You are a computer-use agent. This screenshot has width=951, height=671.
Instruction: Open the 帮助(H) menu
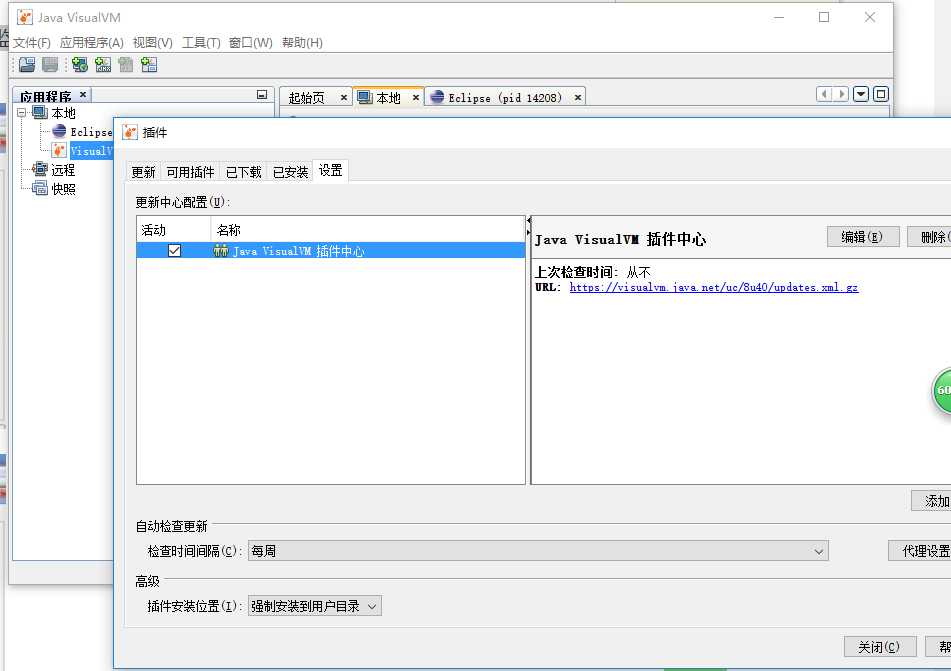(x=302, y=42)
